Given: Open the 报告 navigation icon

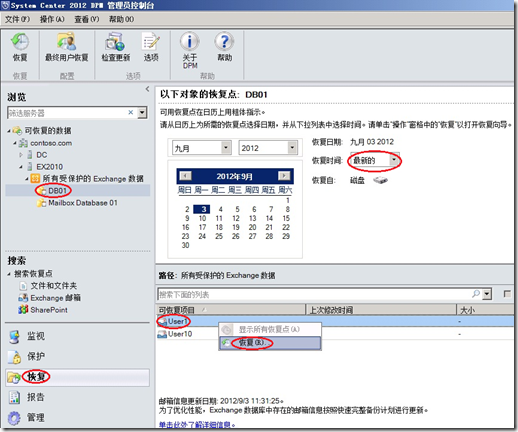Looking at the screenshot, I should [14, 397].
